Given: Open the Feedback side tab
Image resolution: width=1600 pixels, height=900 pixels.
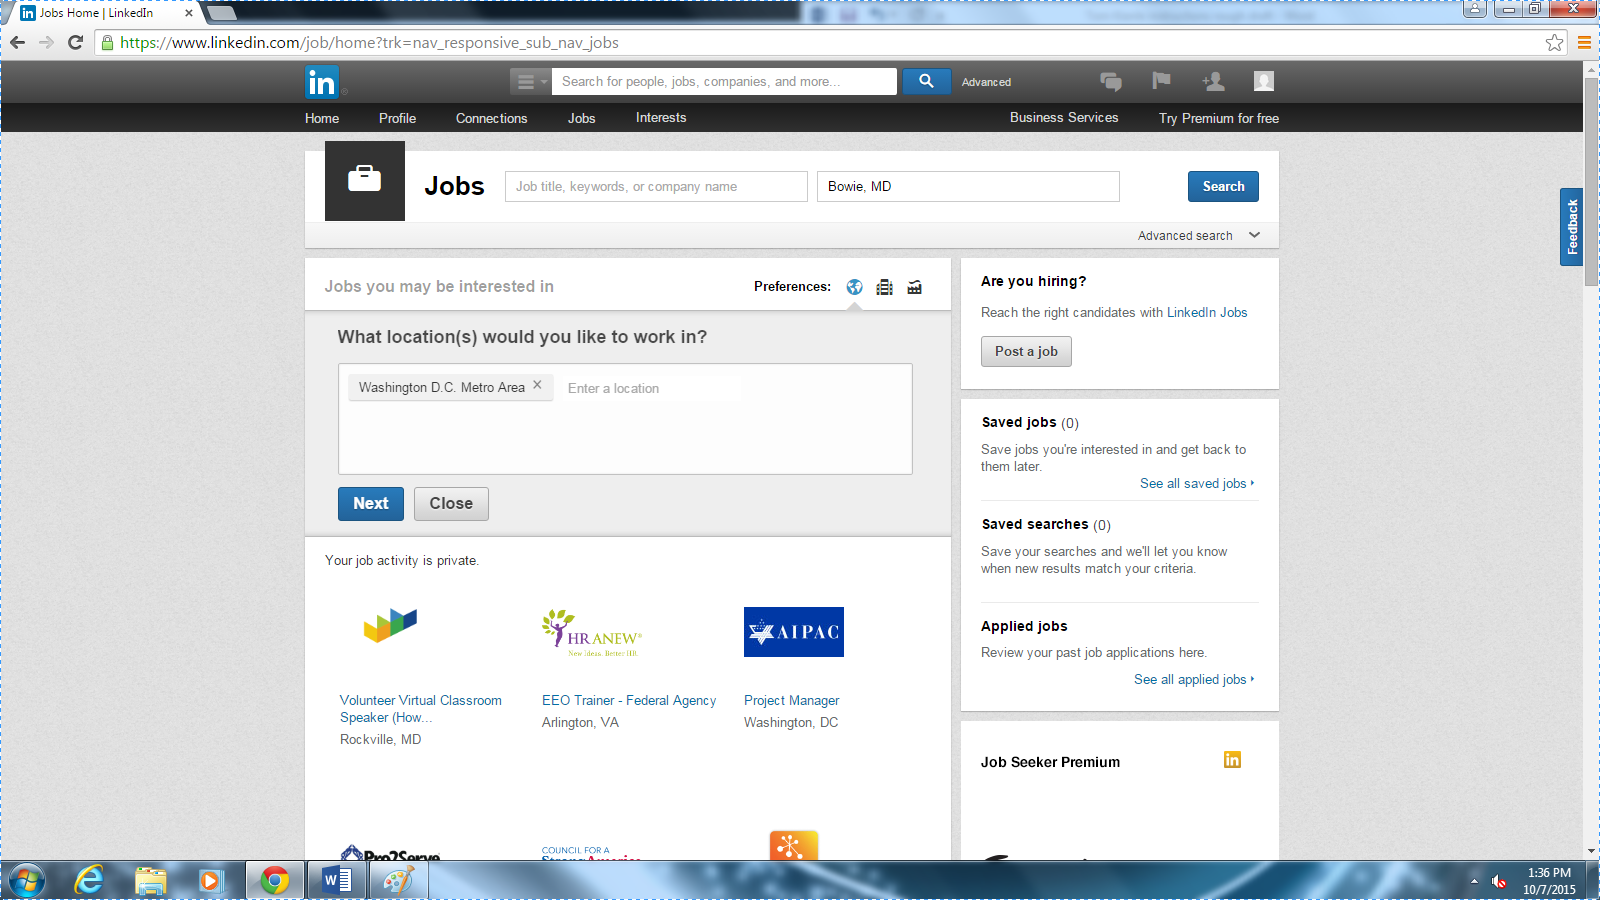Looking at the screenshot, I should [x=1571, y=227].
